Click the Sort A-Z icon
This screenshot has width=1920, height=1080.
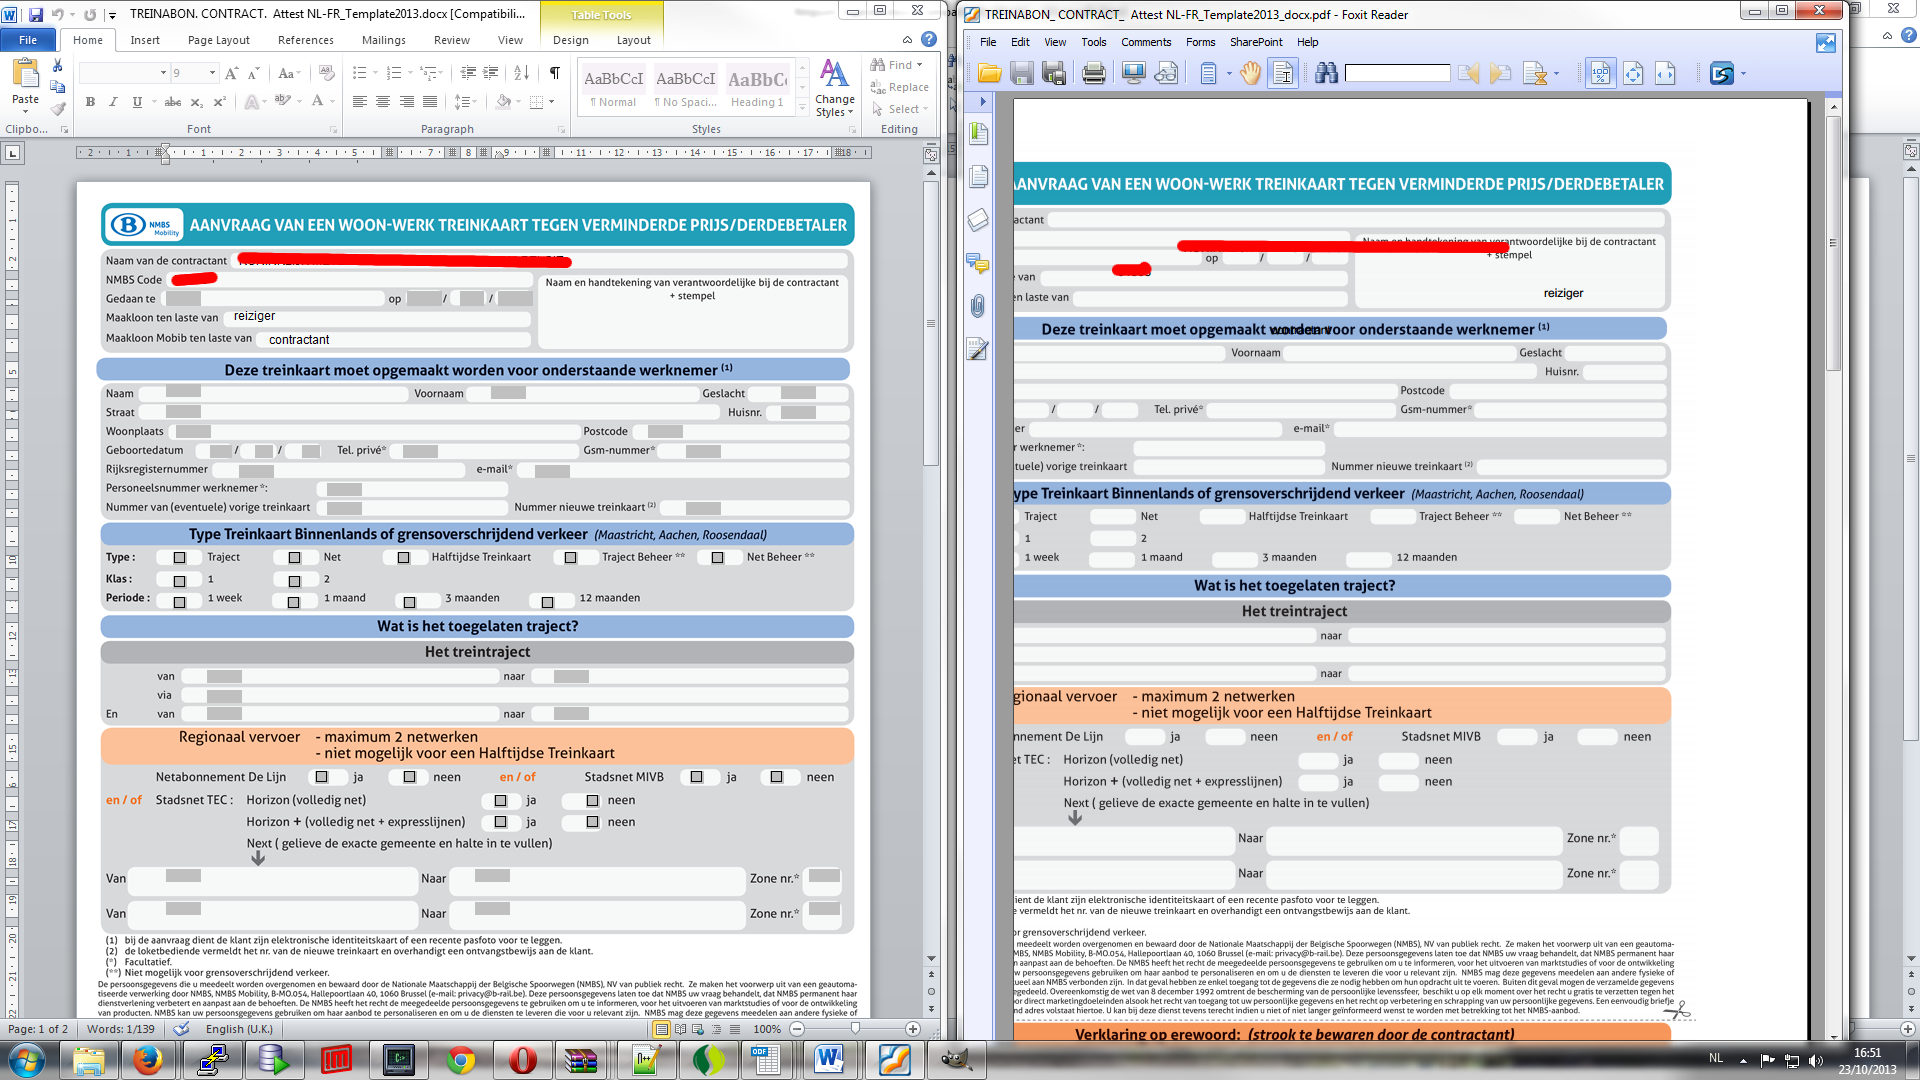pos(521,73)
